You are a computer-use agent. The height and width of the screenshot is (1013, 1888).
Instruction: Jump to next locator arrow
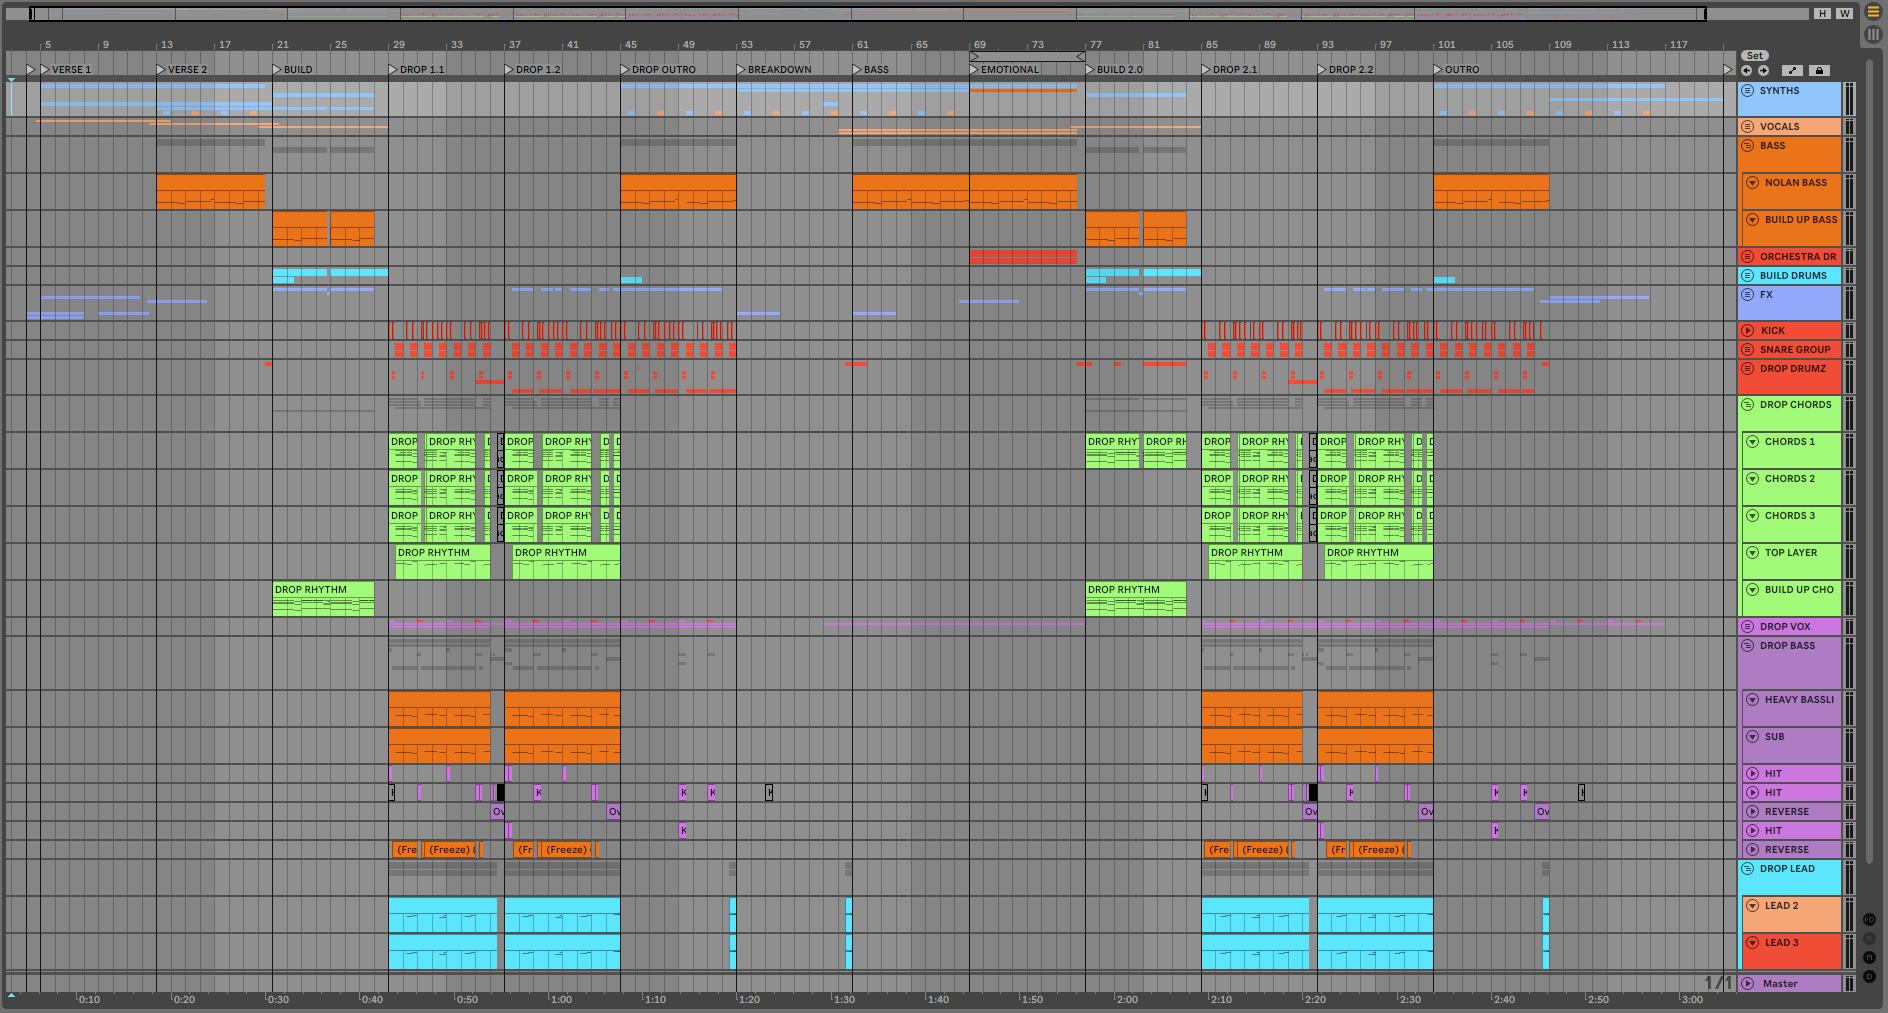tap(1763, 70)
